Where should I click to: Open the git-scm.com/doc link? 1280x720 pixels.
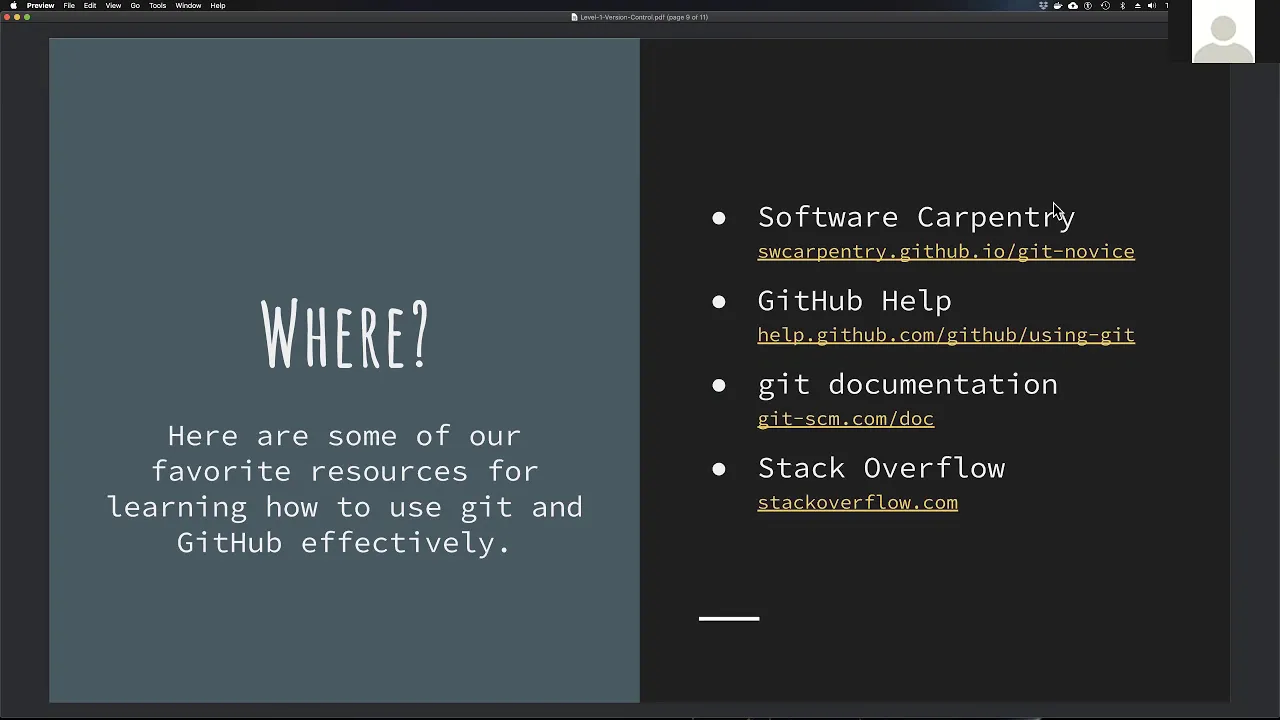[x=846, y=419]
